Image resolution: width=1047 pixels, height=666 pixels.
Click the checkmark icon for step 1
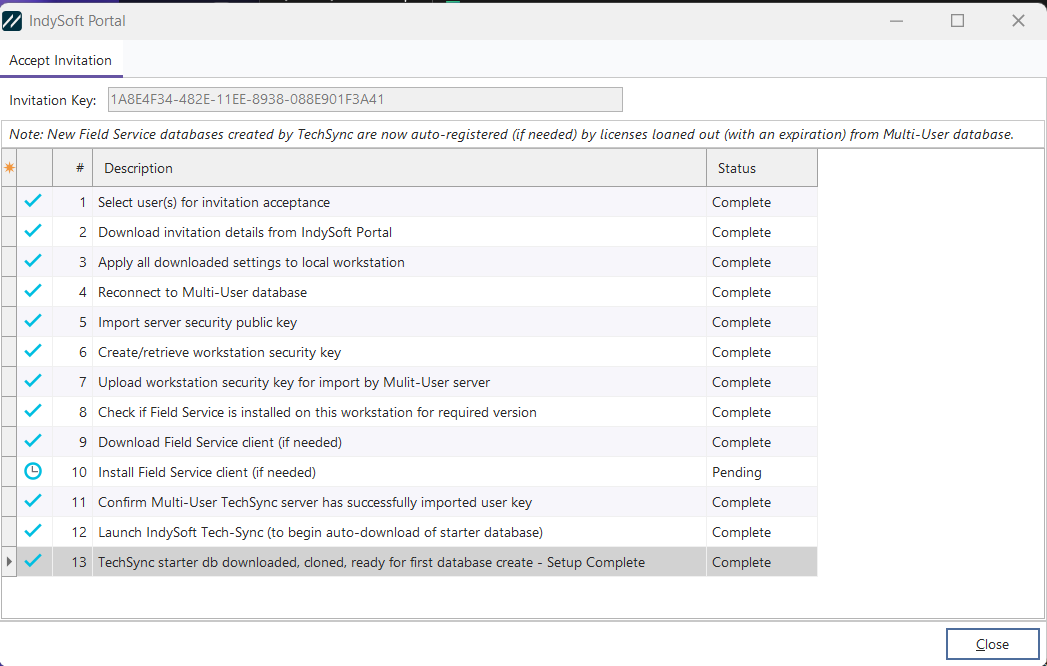pos(34,202)
